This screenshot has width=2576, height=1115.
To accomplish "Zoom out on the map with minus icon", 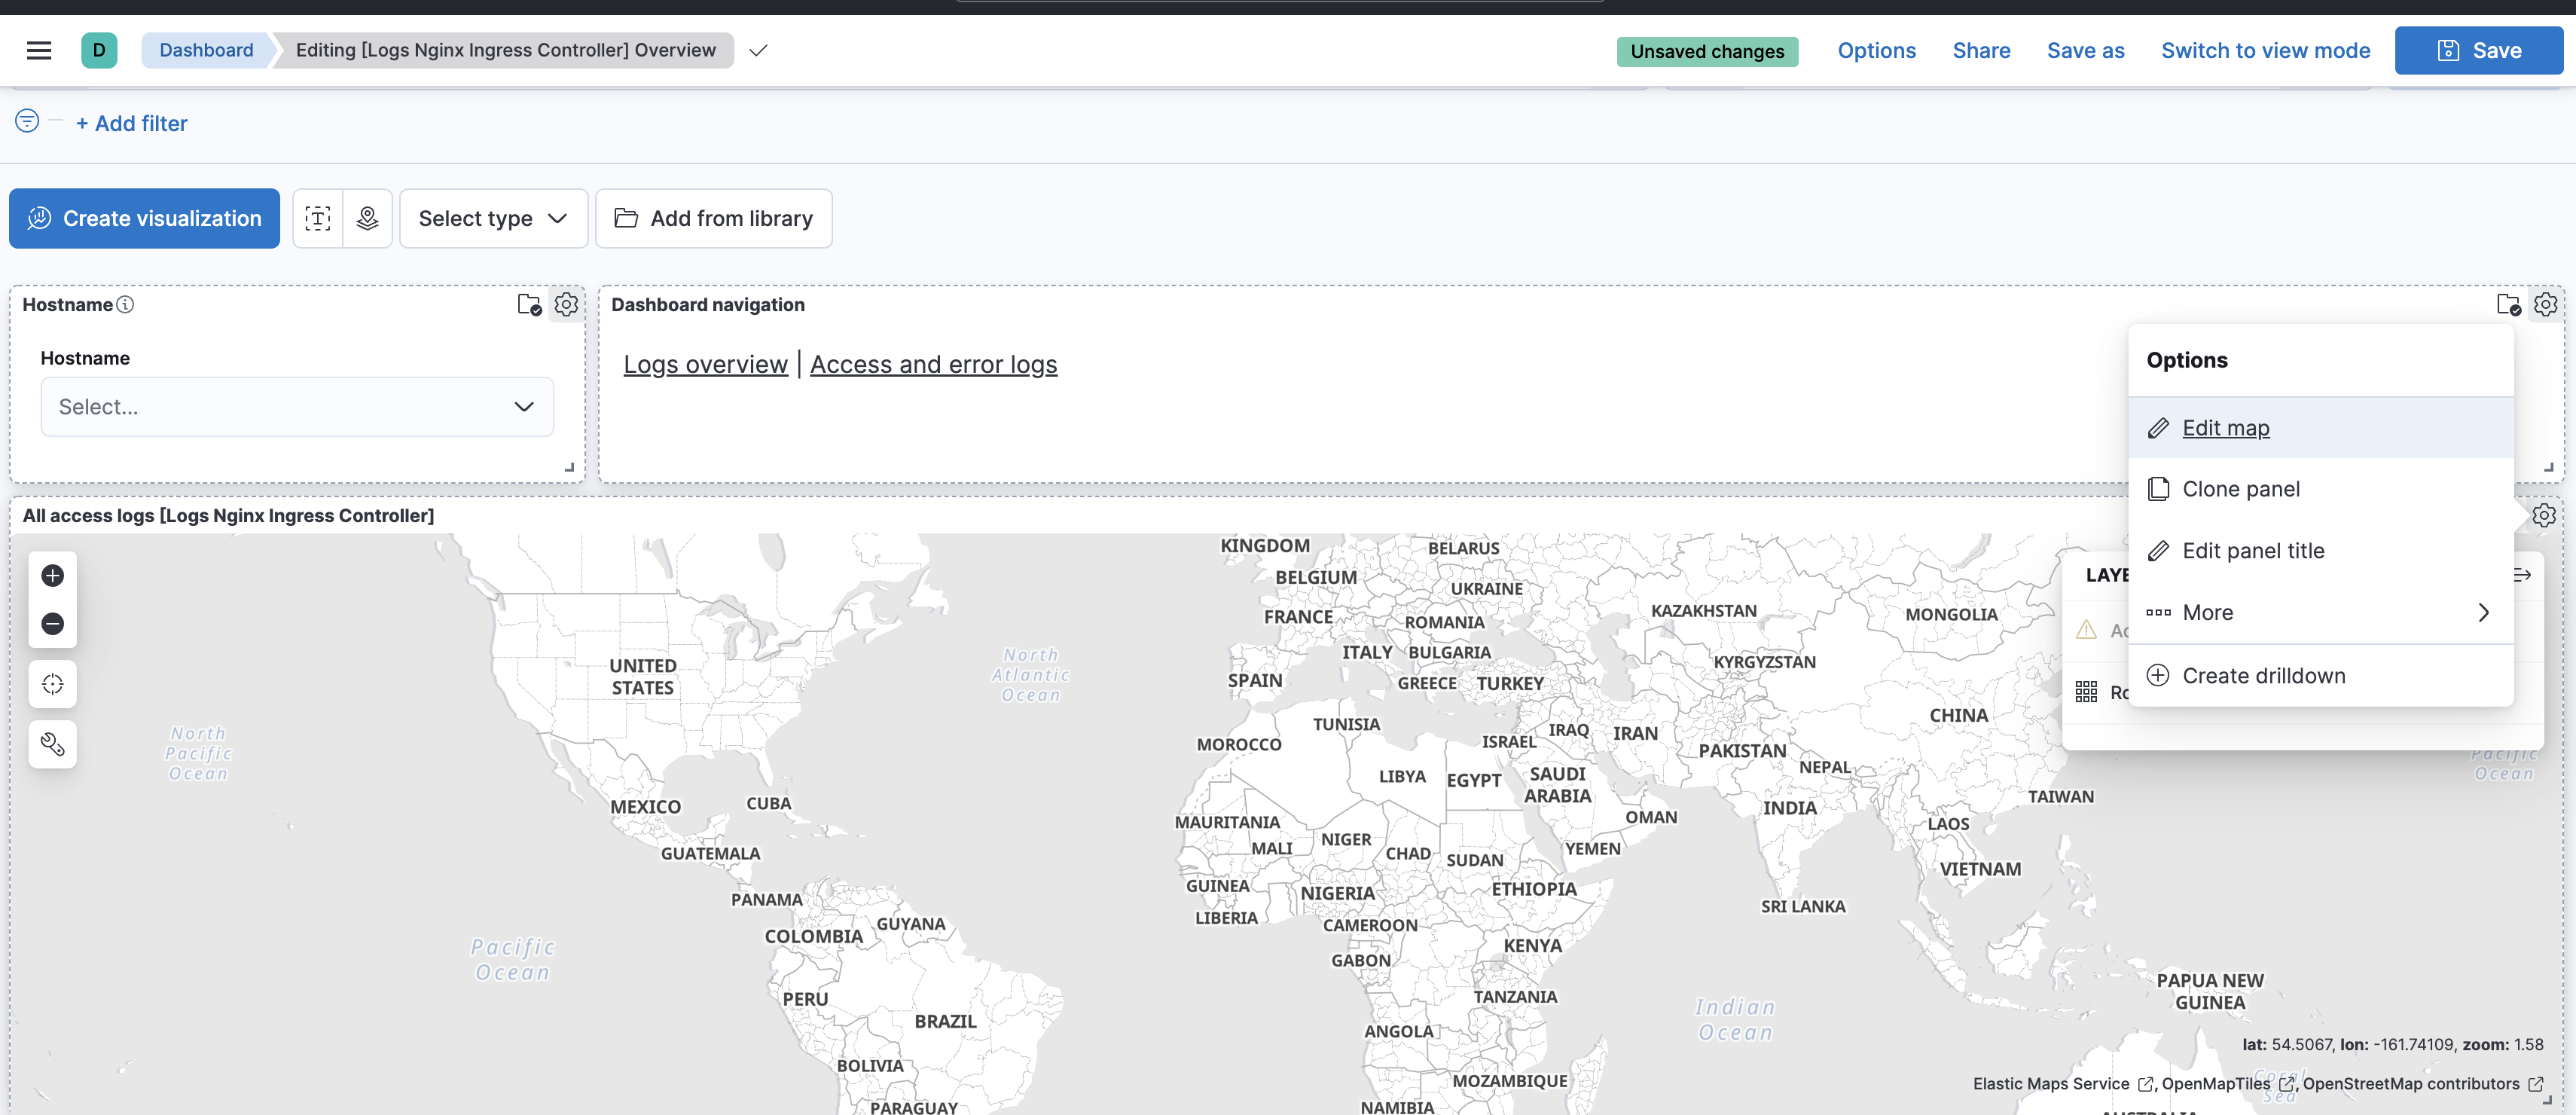I will click(52, 623).
